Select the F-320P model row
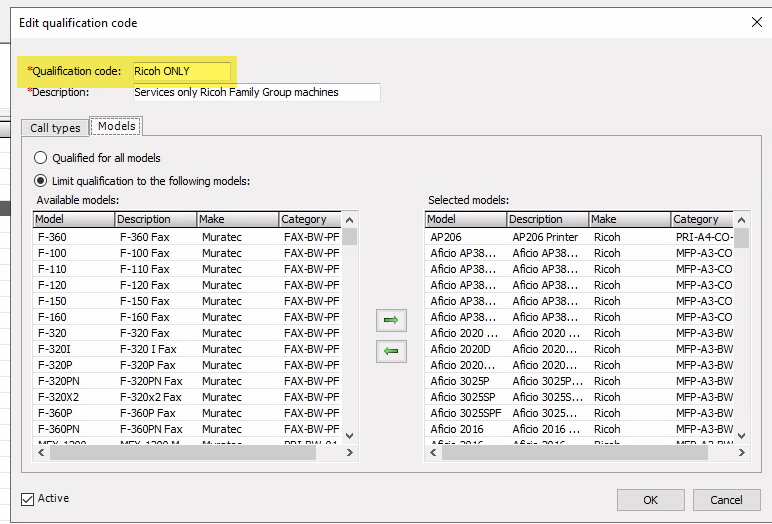 click(188, 365)
